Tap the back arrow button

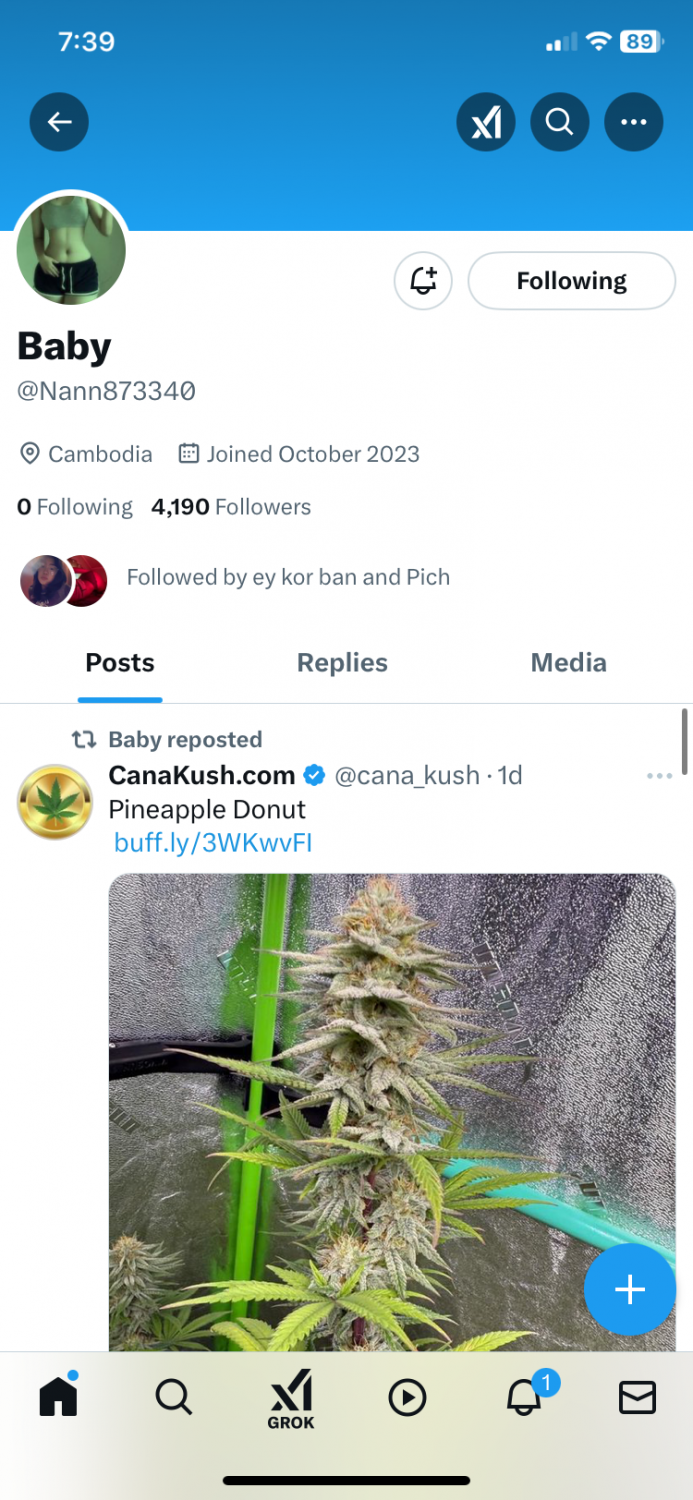coord(59,122)
